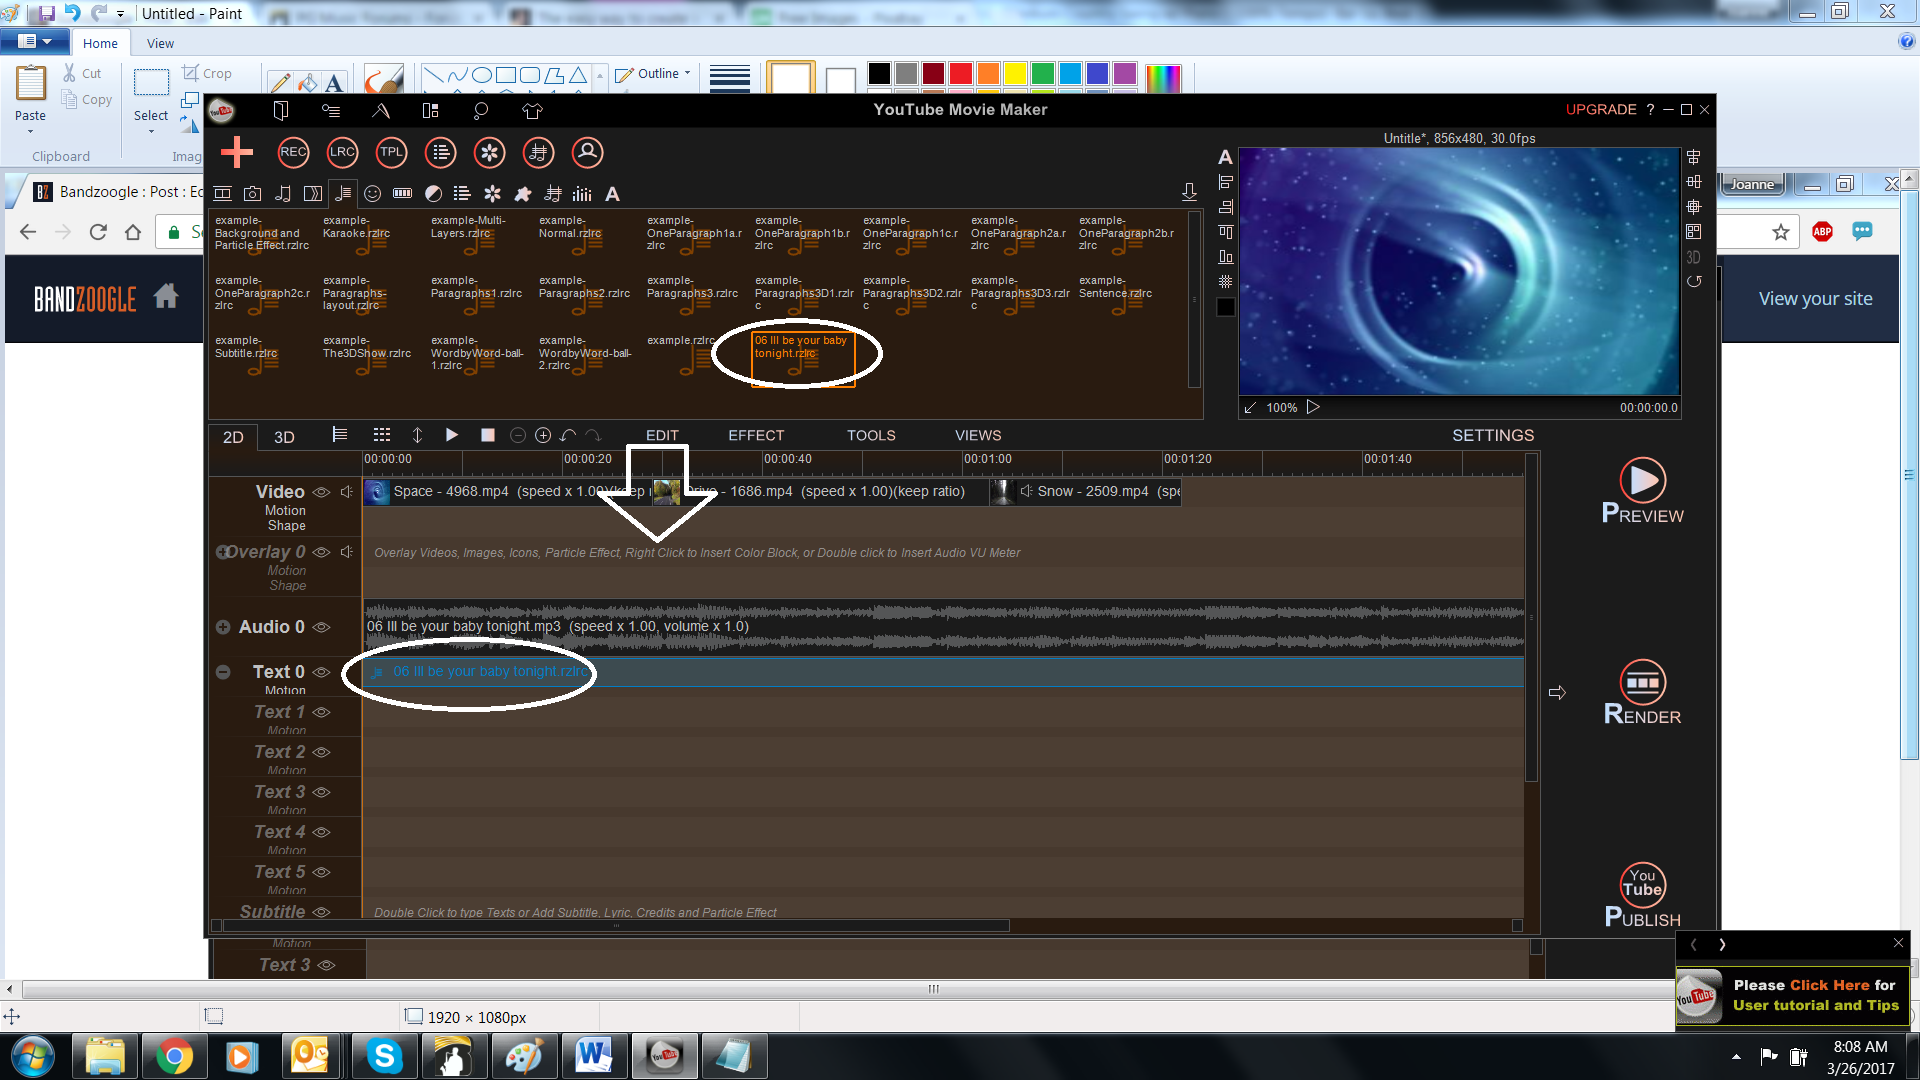The image size is (1920, 1080).
Task: Click the circled particle flower button
Action: point(489,153)
